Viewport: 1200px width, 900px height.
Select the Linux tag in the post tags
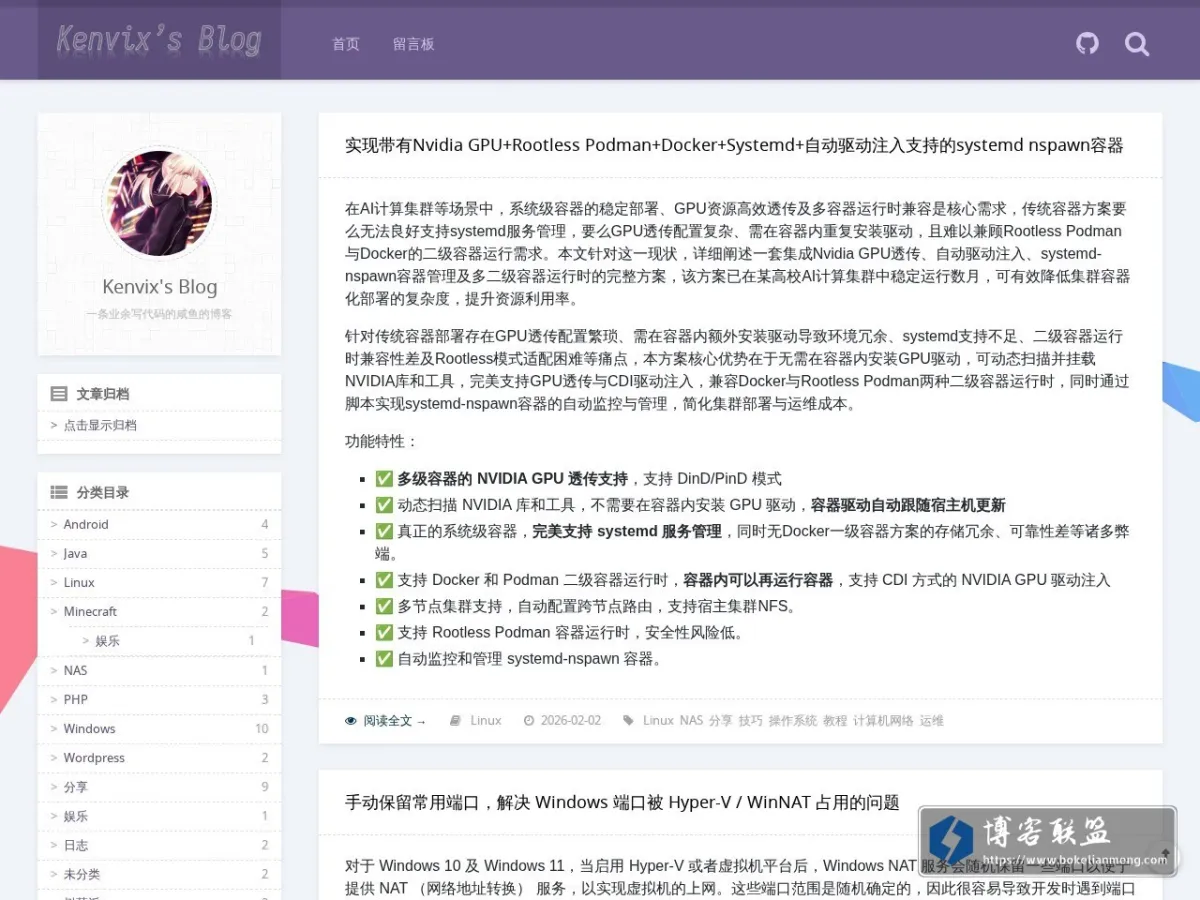coord(658,720)
